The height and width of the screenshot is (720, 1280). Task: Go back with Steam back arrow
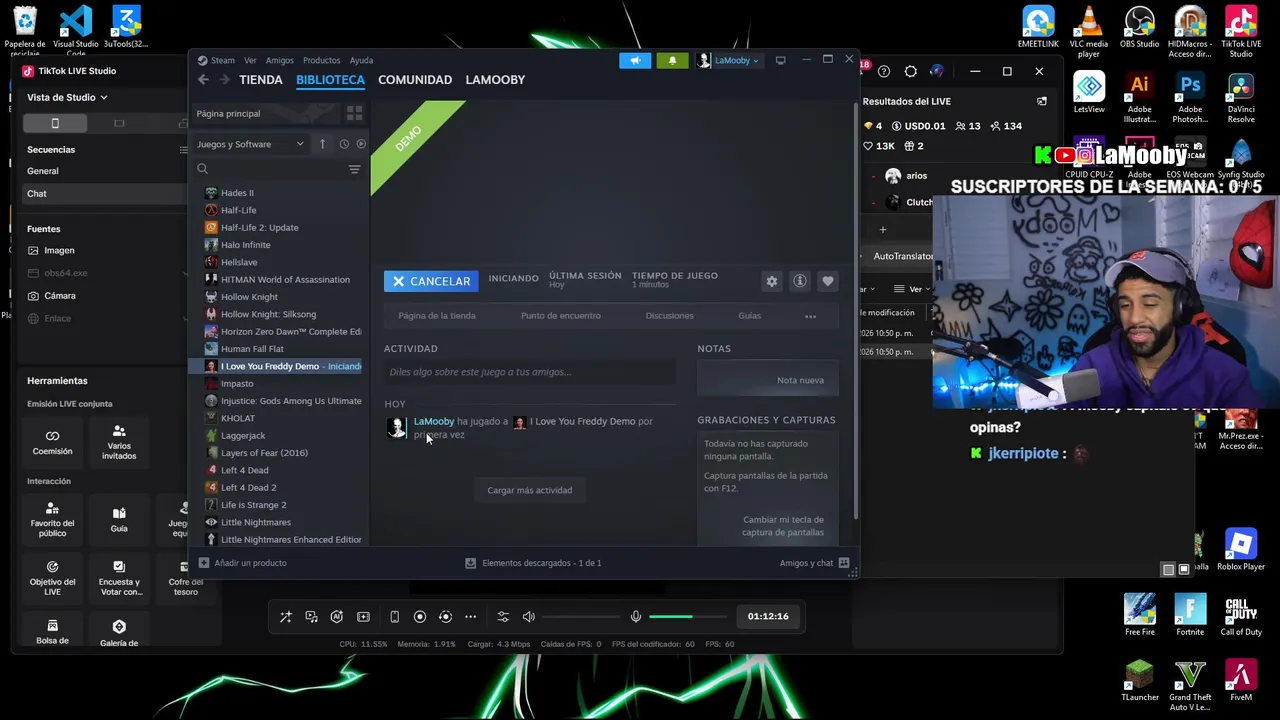coord(203,80)
